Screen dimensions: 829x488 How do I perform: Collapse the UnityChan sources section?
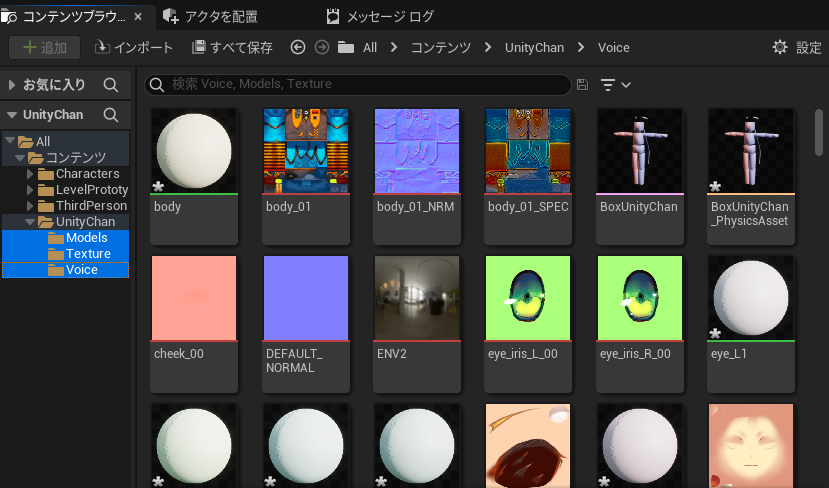point(12,115)
